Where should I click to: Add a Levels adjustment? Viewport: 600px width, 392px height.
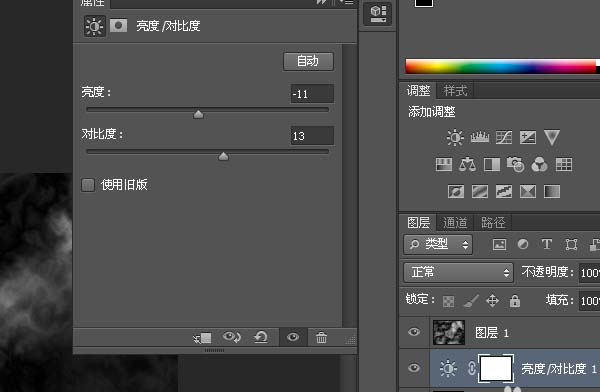[479, 137]
